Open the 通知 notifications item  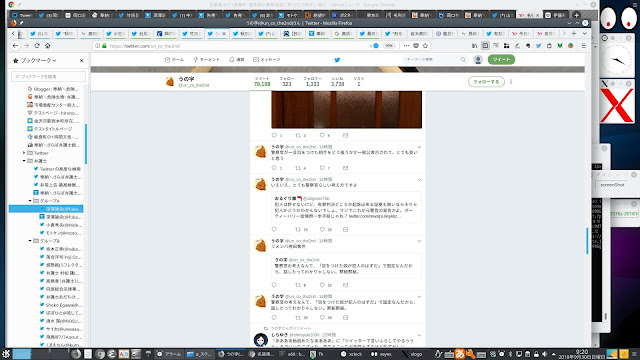(237, 60)
